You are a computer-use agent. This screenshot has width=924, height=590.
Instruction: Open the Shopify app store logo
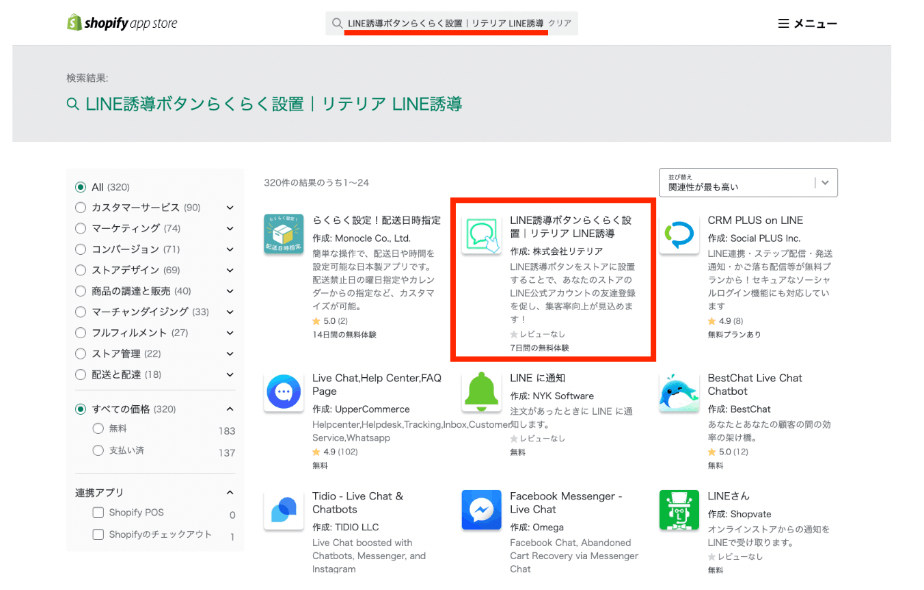tap(122, 23)
